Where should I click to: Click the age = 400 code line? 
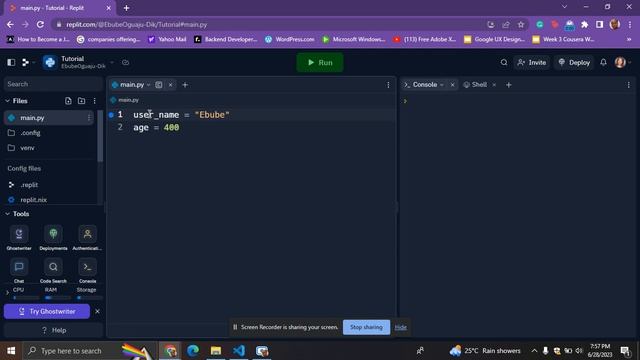click(156, 128)
